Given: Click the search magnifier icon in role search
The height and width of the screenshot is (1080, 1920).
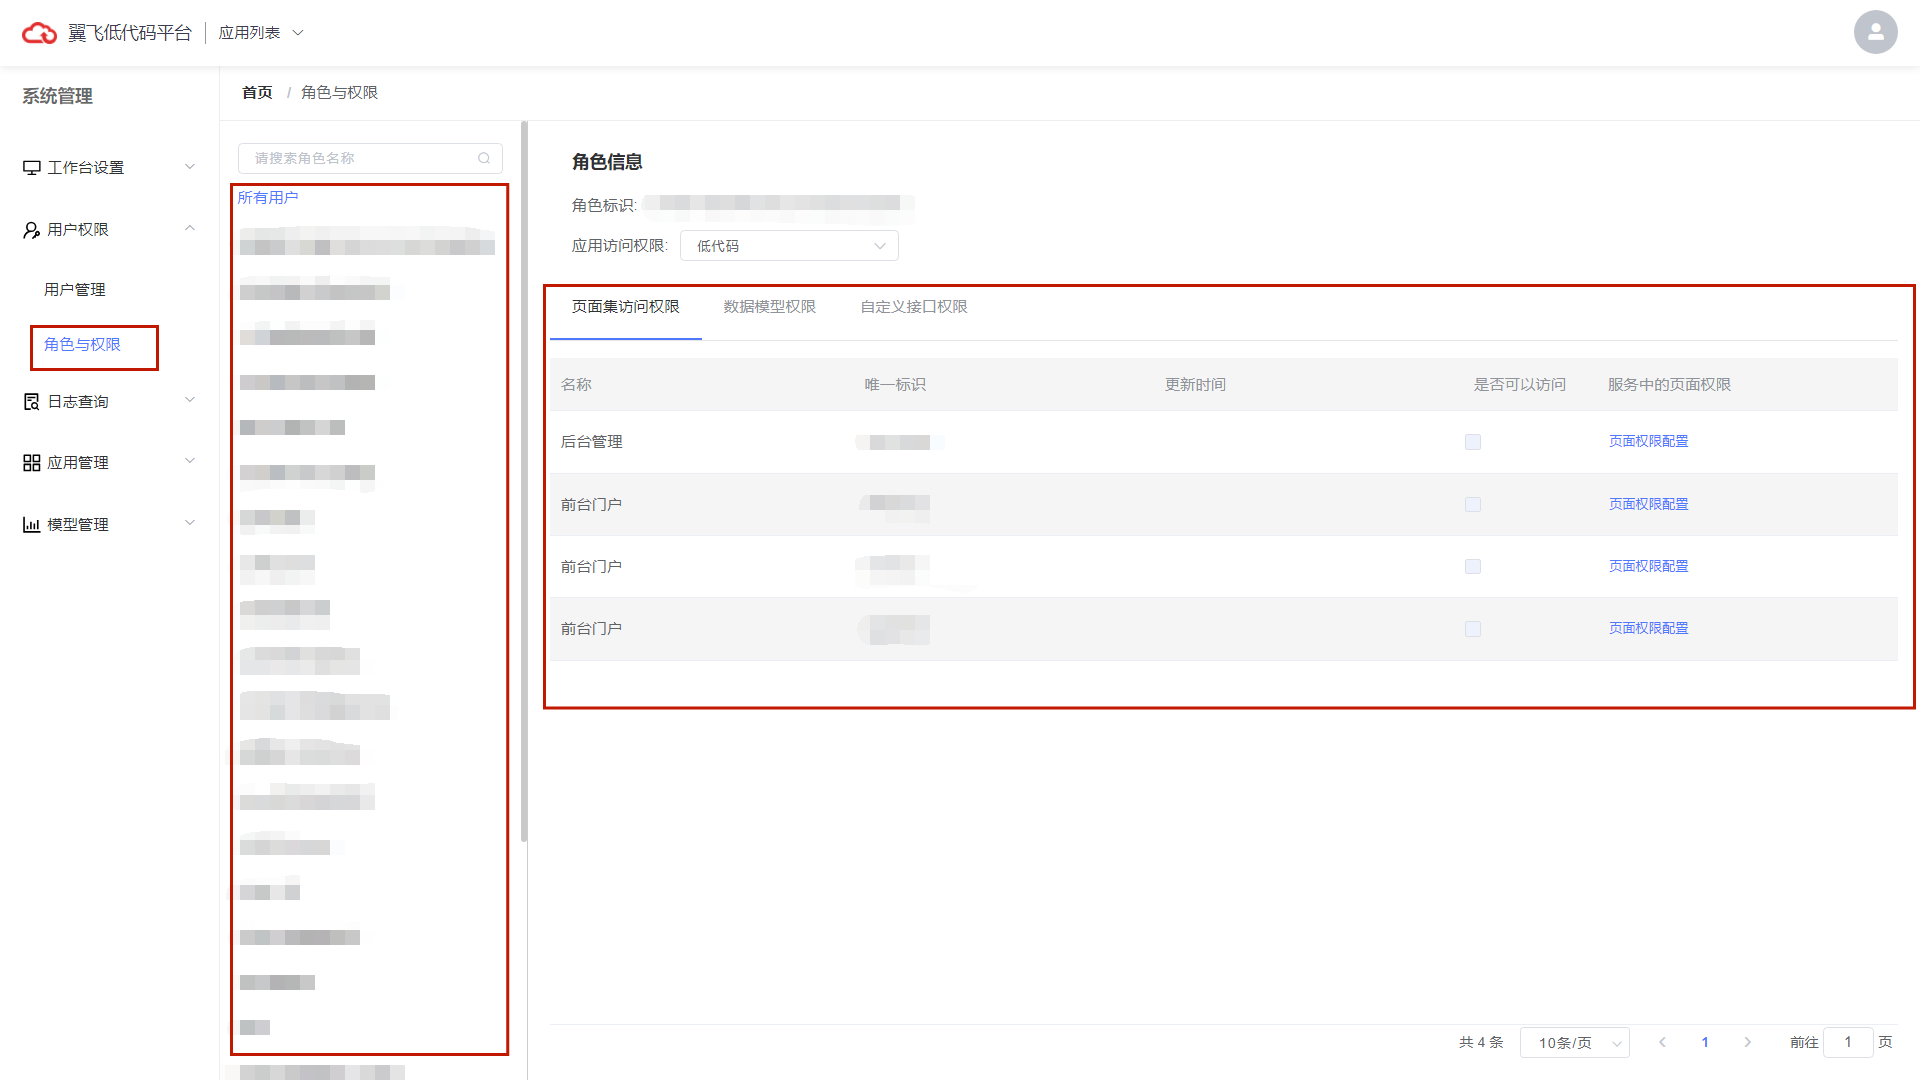Looking at the screenshot, I should pyautogui.click(x=484, y=158).
